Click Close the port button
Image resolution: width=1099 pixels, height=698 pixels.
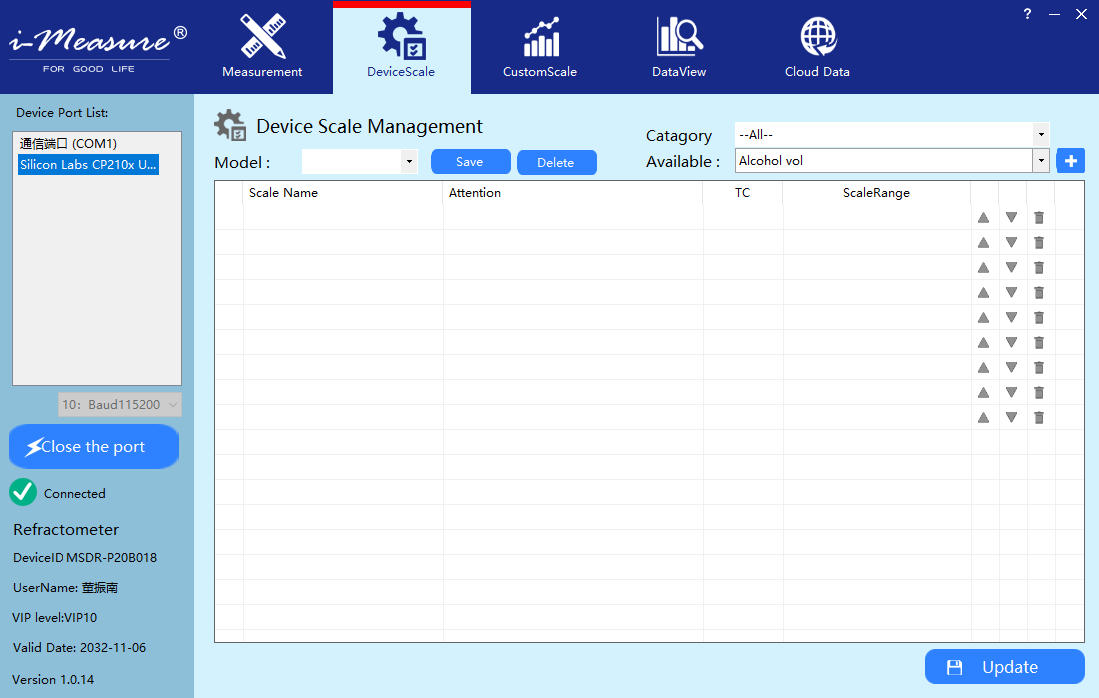pos(94,447)
